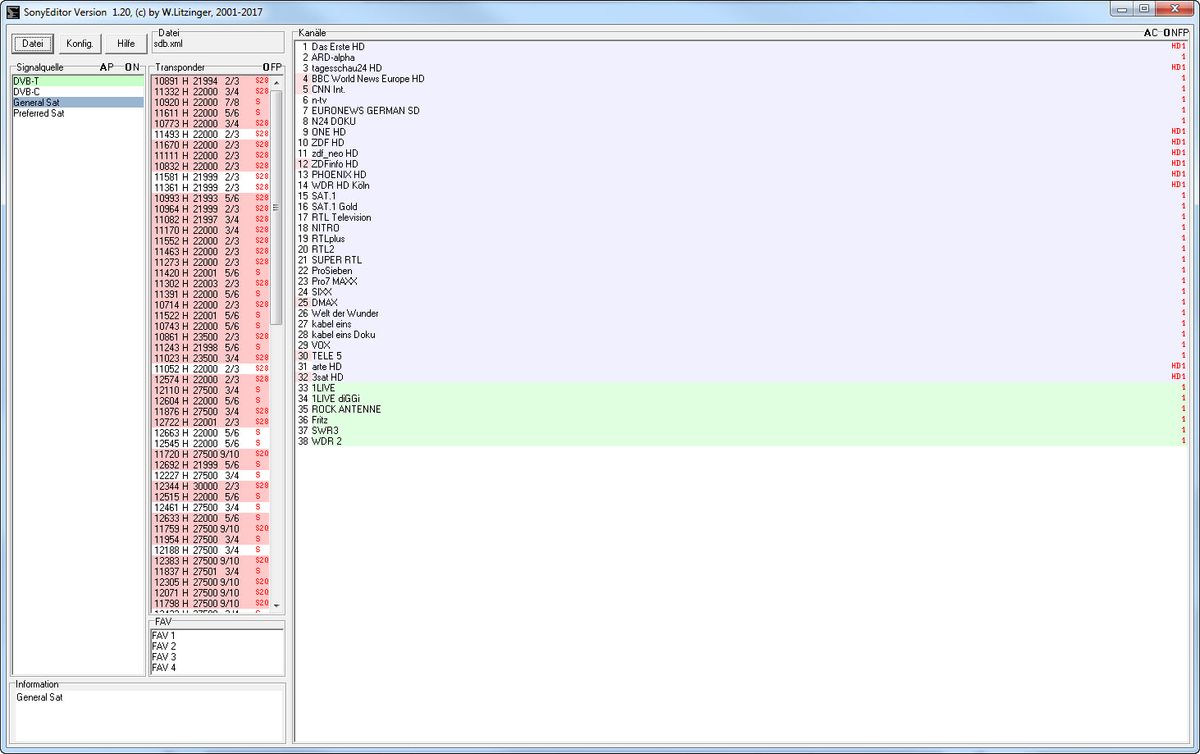Select channel BBC World News Europe HD
This screenshot has height=754, width=1200.
point(742,79)
